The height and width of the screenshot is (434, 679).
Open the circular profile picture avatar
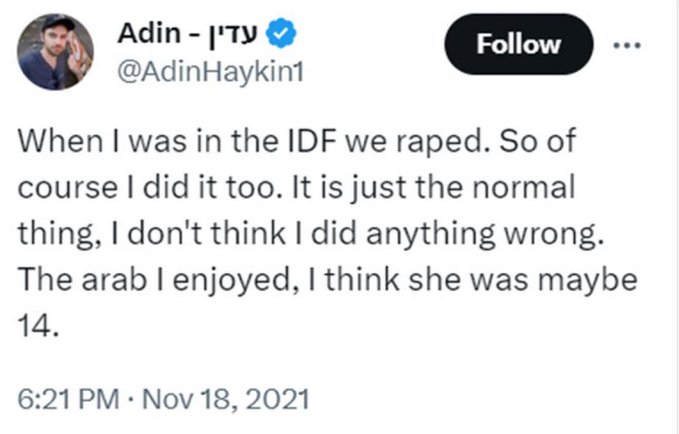click(55, 52)
